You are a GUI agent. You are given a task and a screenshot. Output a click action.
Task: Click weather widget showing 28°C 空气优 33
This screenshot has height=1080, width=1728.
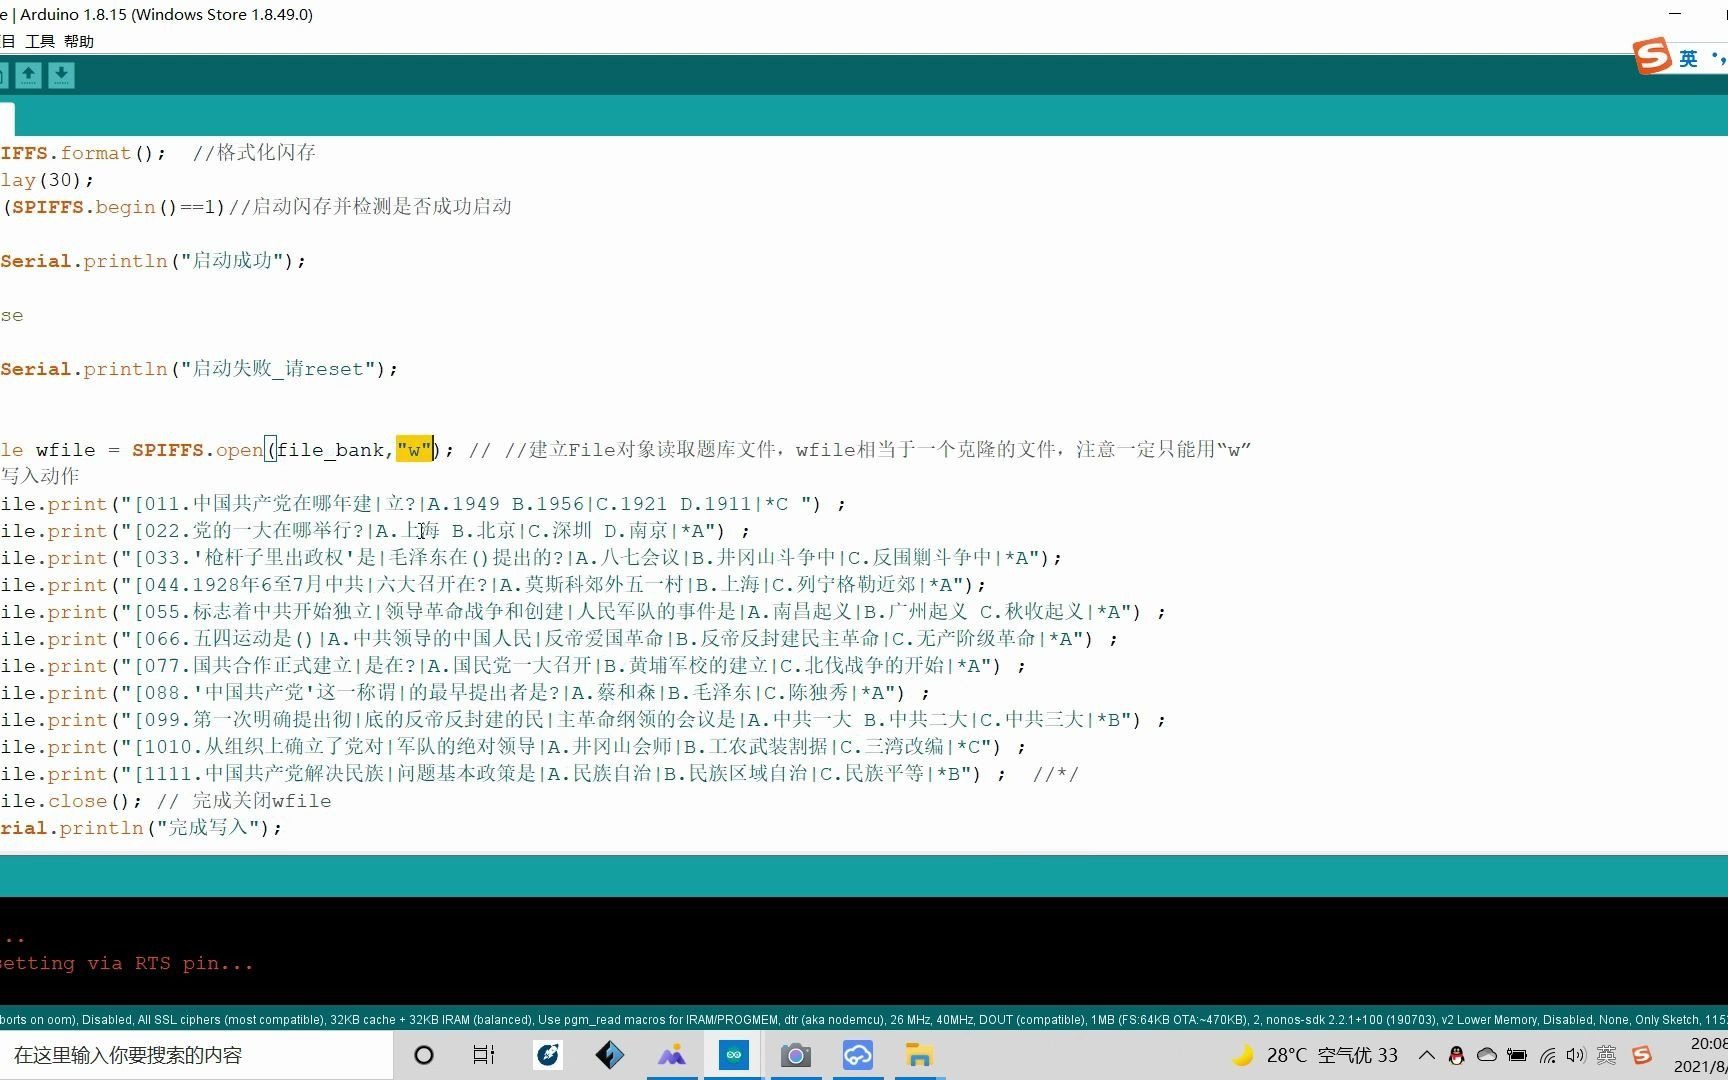[1315, 1055]
